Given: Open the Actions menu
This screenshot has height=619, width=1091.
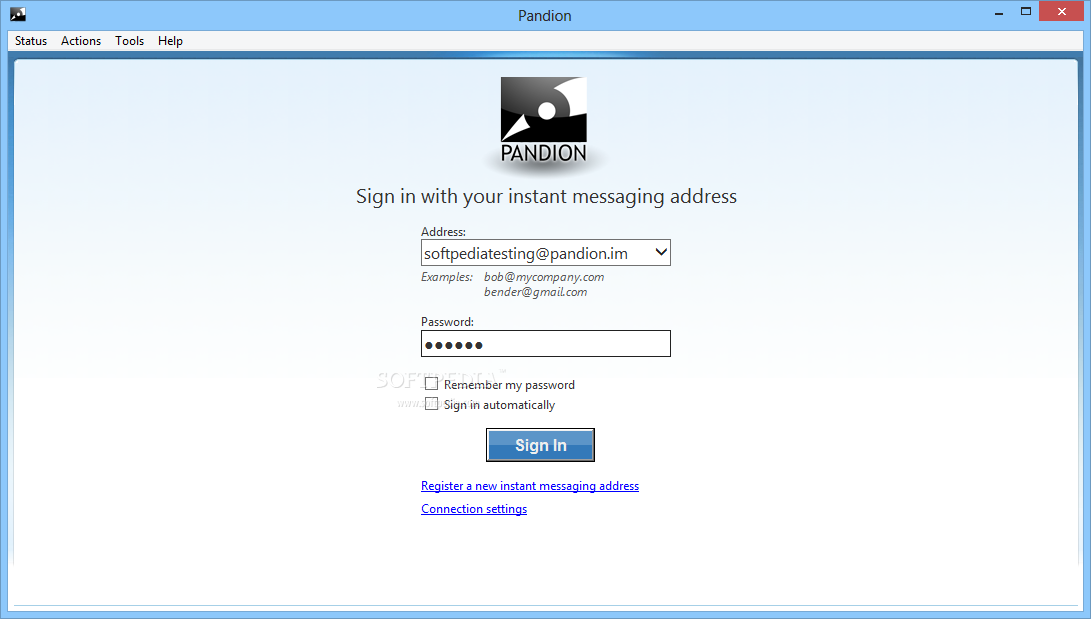Looking at the screenshot, I should [x=81, y=40].
